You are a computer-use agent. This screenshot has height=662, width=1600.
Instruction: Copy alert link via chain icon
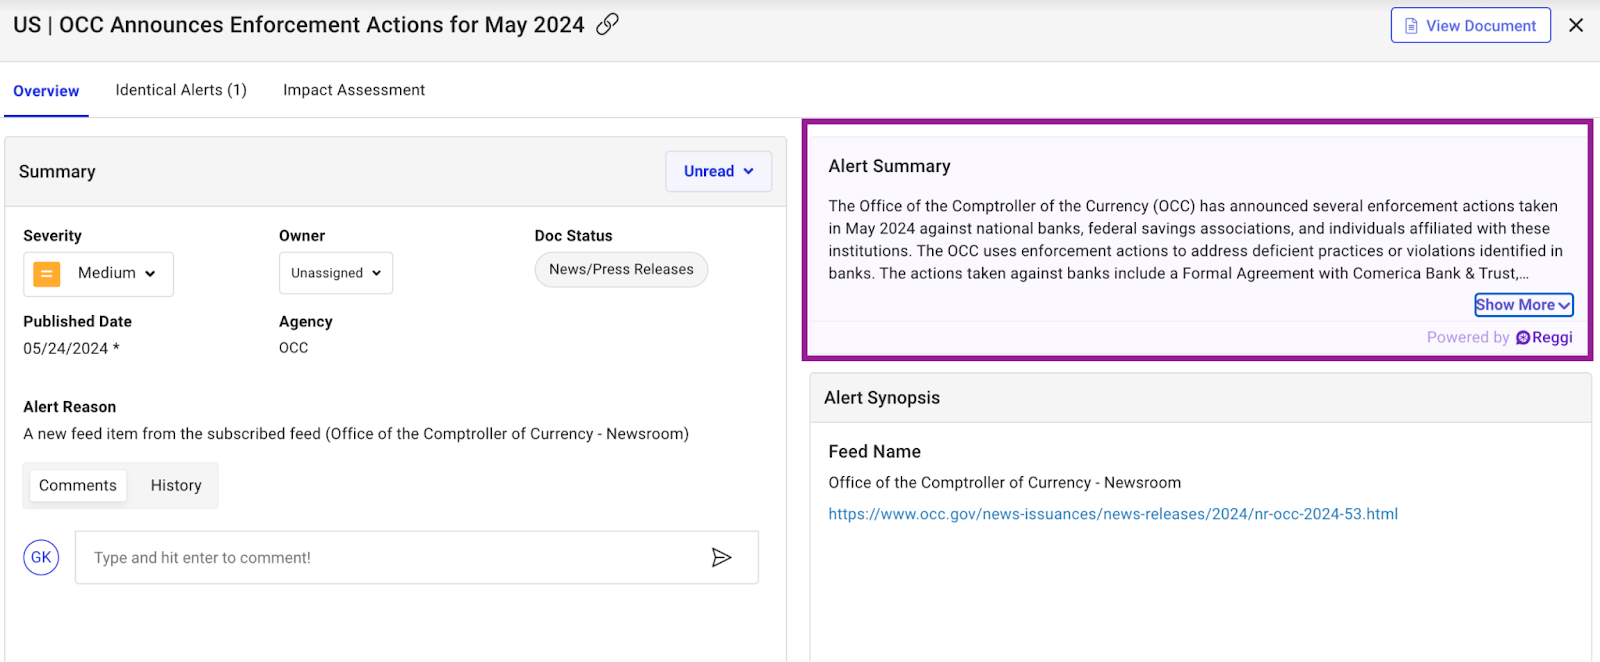(607, 25)
